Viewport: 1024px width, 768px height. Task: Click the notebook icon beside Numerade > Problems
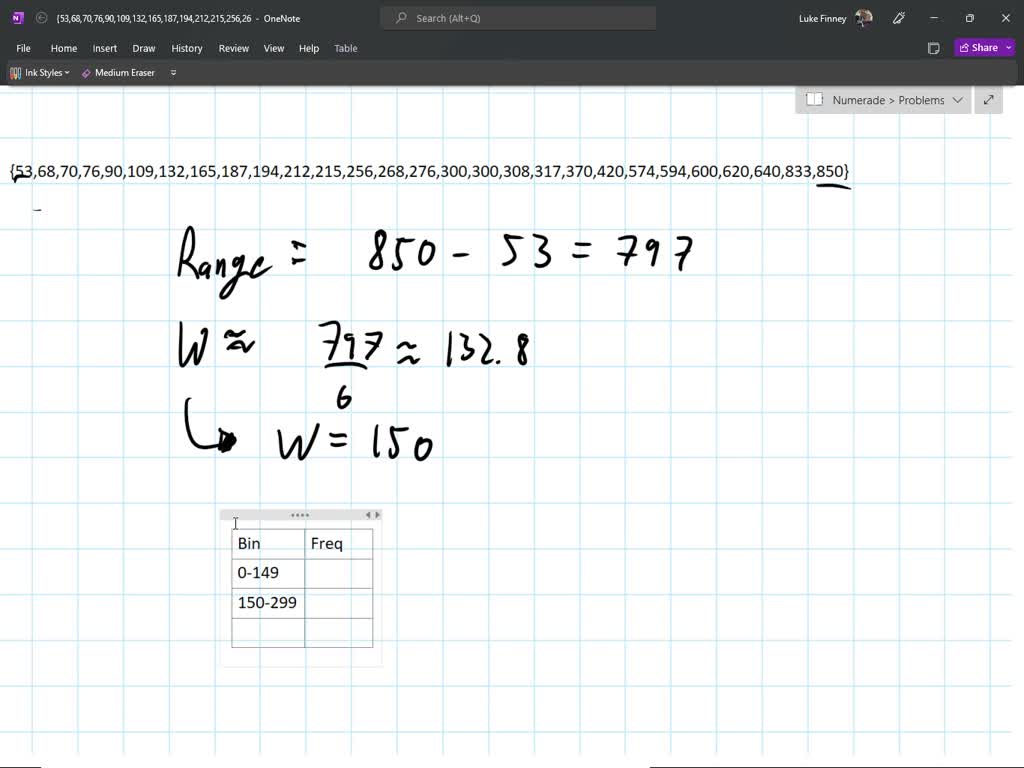click(x=817, y=100)
